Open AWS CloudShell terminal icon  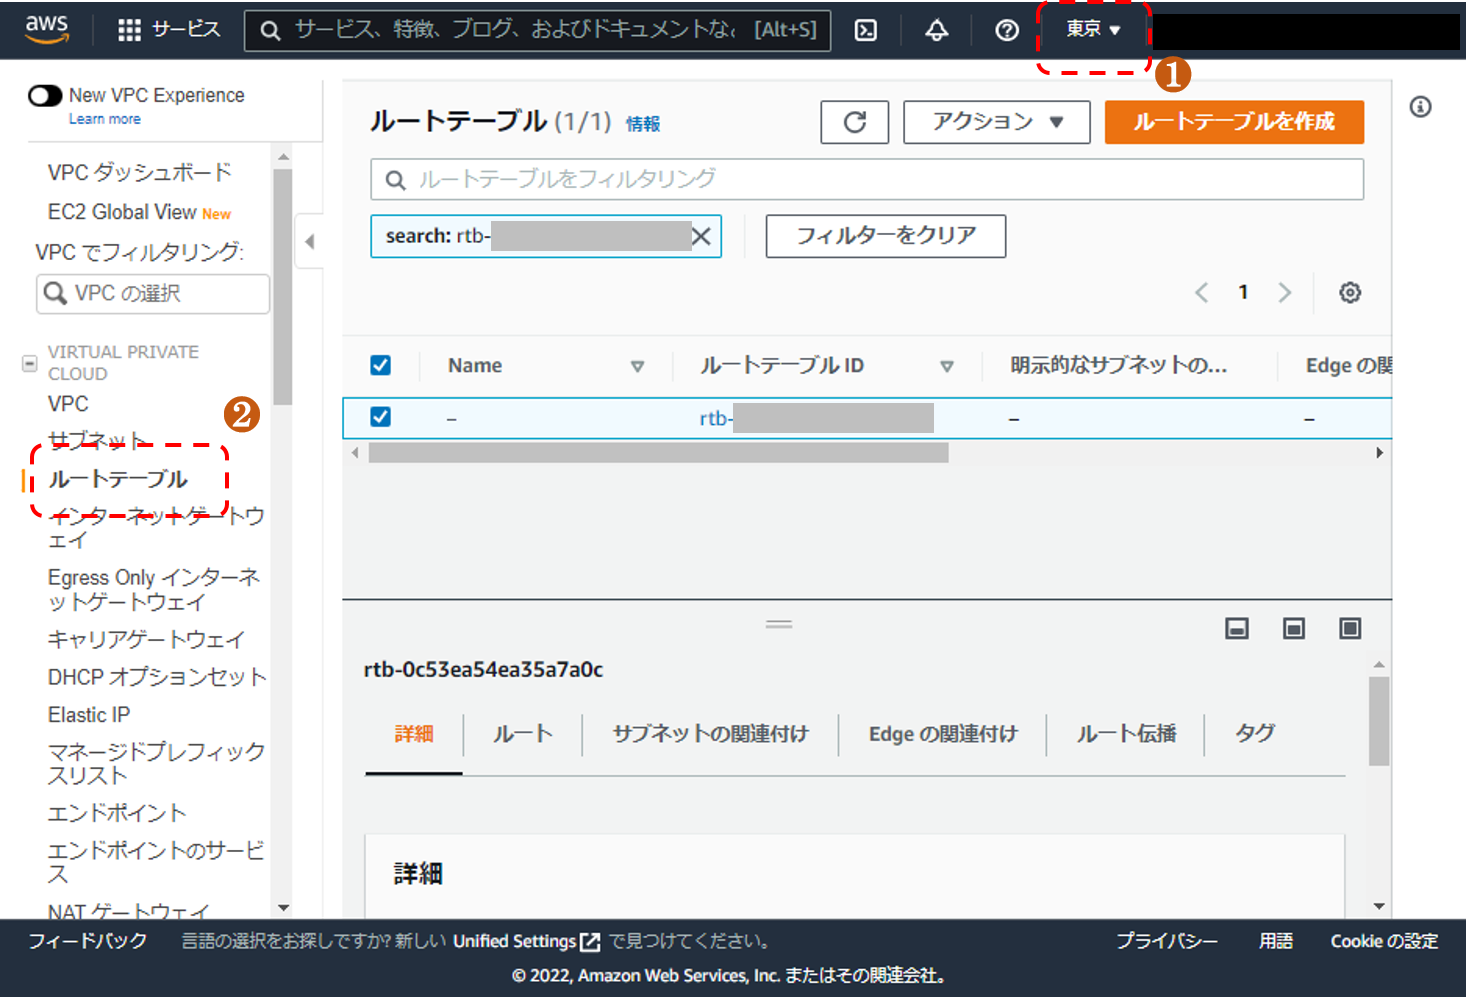coord(866,30)
